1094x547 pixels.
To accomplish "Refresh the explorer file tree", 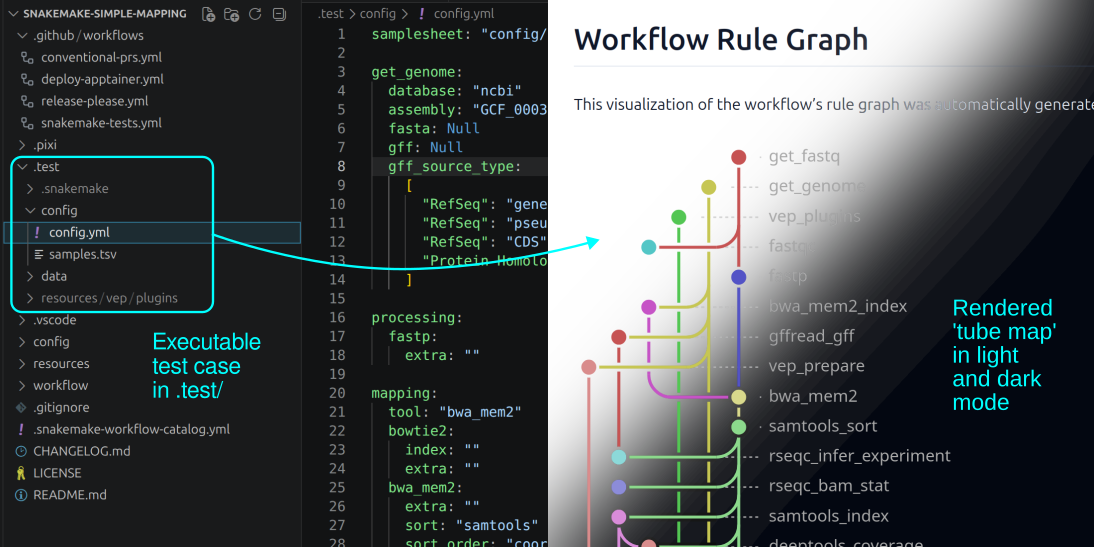I will coord(255,14).
